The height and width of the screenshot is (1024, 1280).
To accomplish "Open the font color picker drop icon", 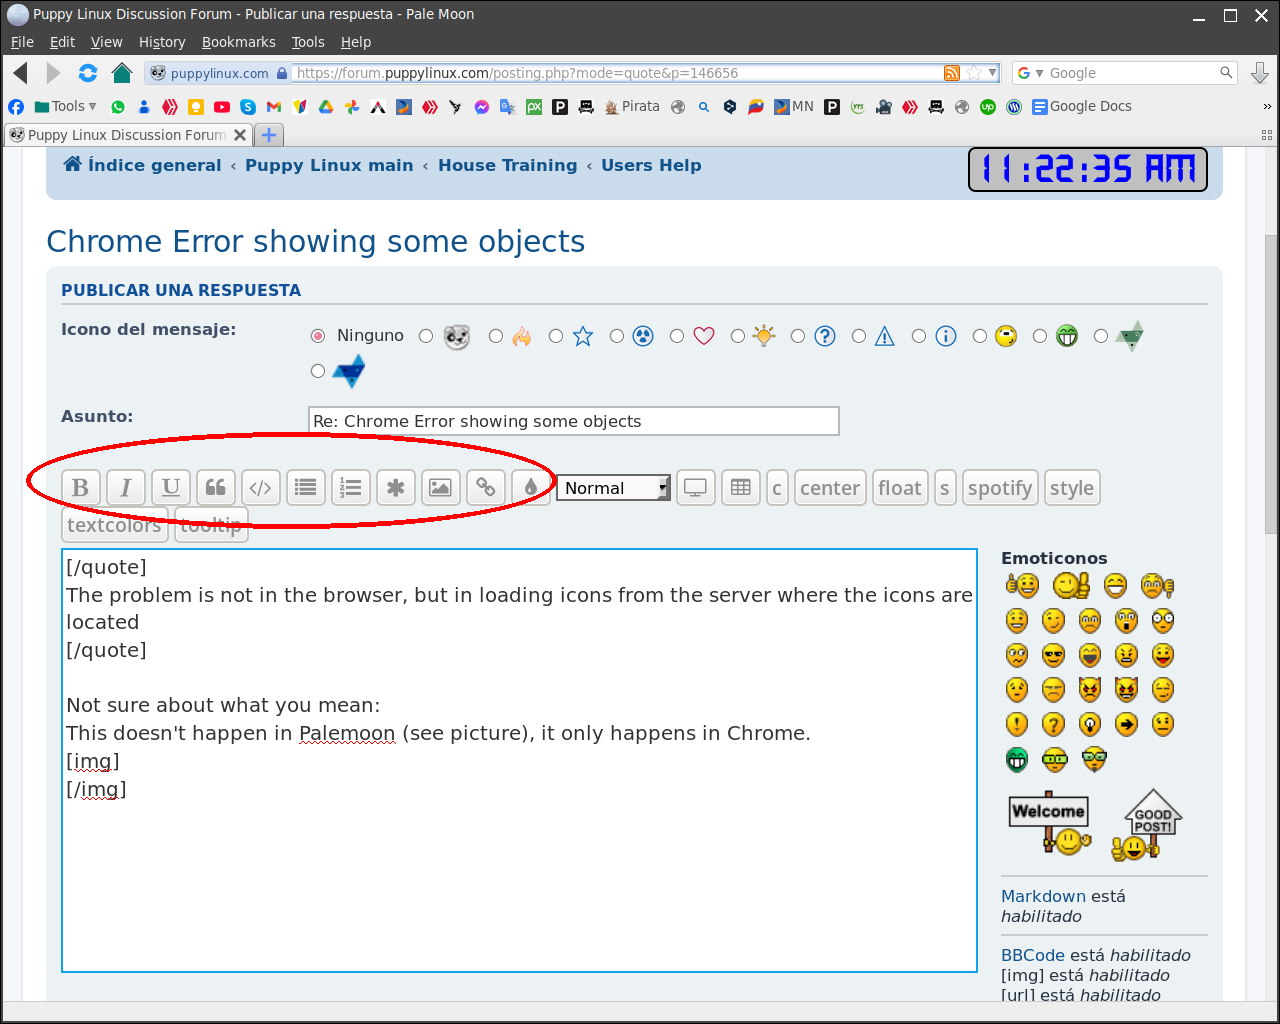I will click(531, 488).
